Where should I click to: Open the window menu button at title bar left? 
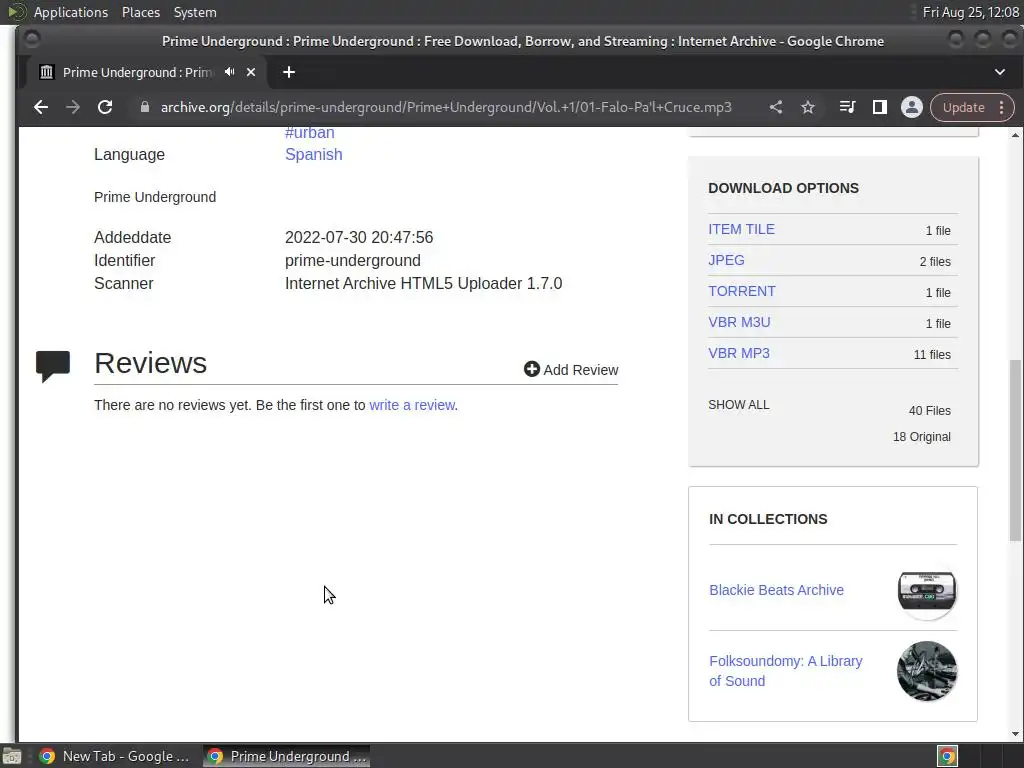(31, 40)
